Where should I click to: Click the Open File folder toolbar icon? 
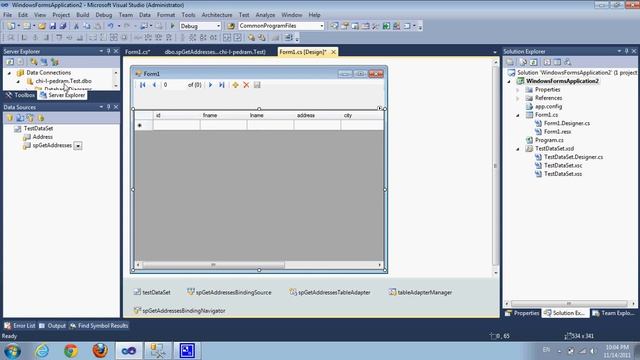tap(42, 26)
